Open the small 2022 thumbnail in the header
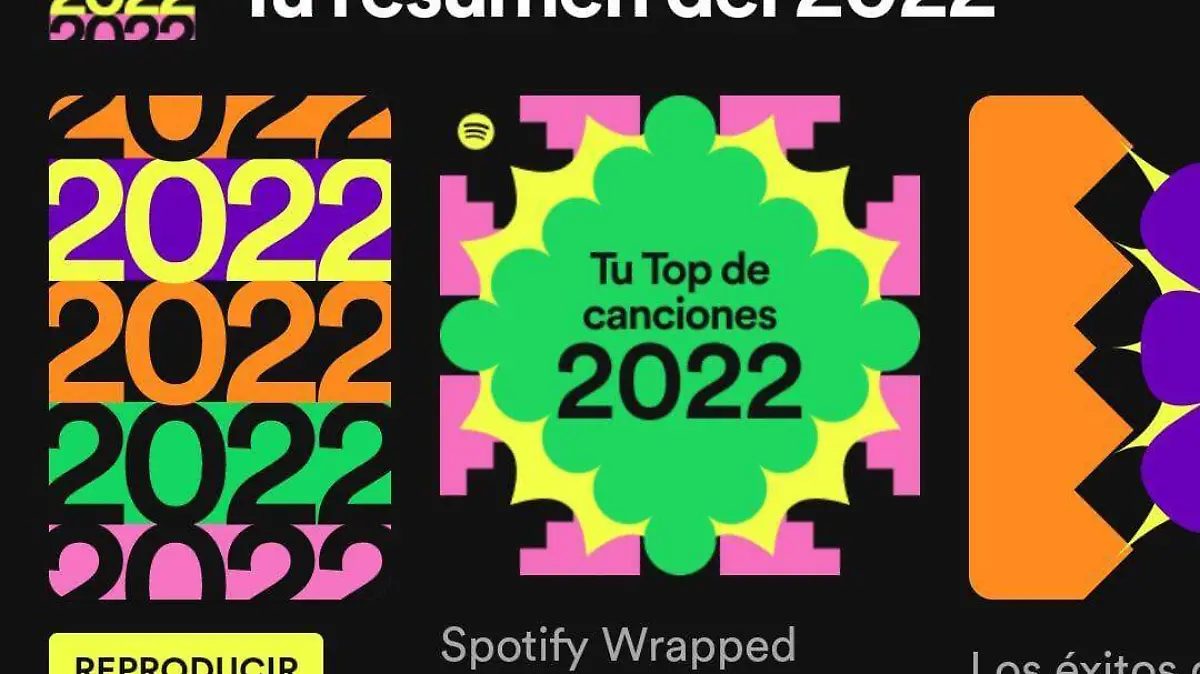The width and height of the screenshot is (1200, 674). tap(122, 20)
